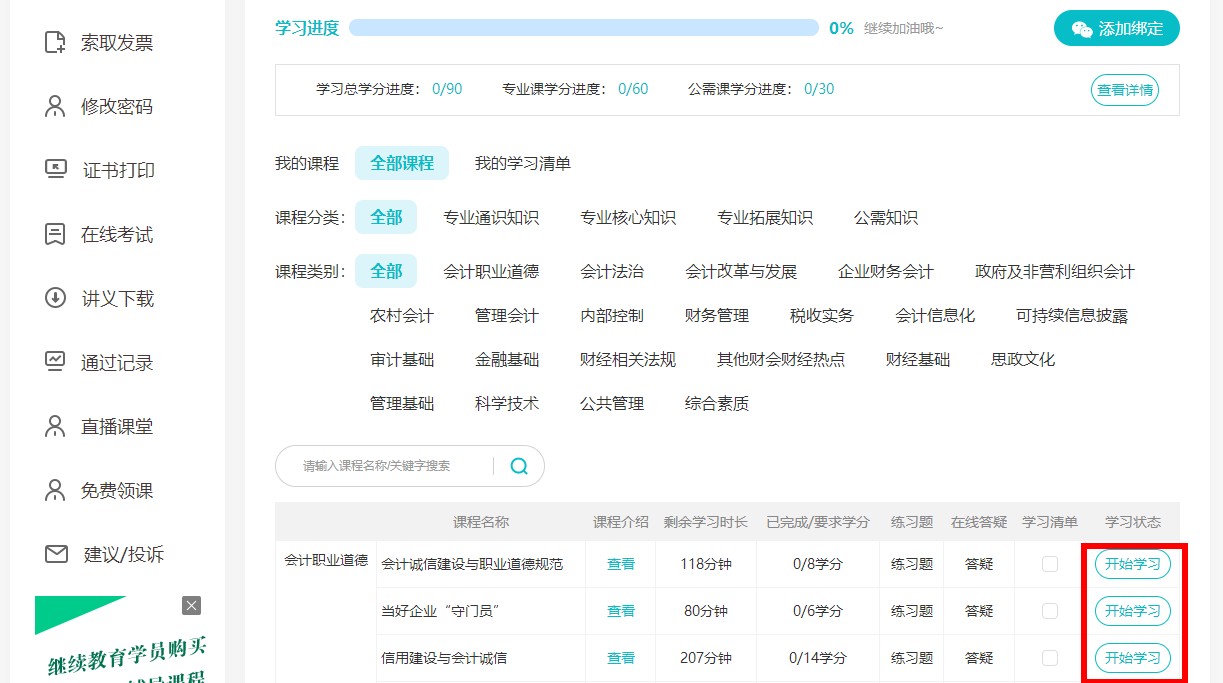The image size is (1223, 683).
Task: Select the 修改密码 password icon
Action: [x=57, y=106]
